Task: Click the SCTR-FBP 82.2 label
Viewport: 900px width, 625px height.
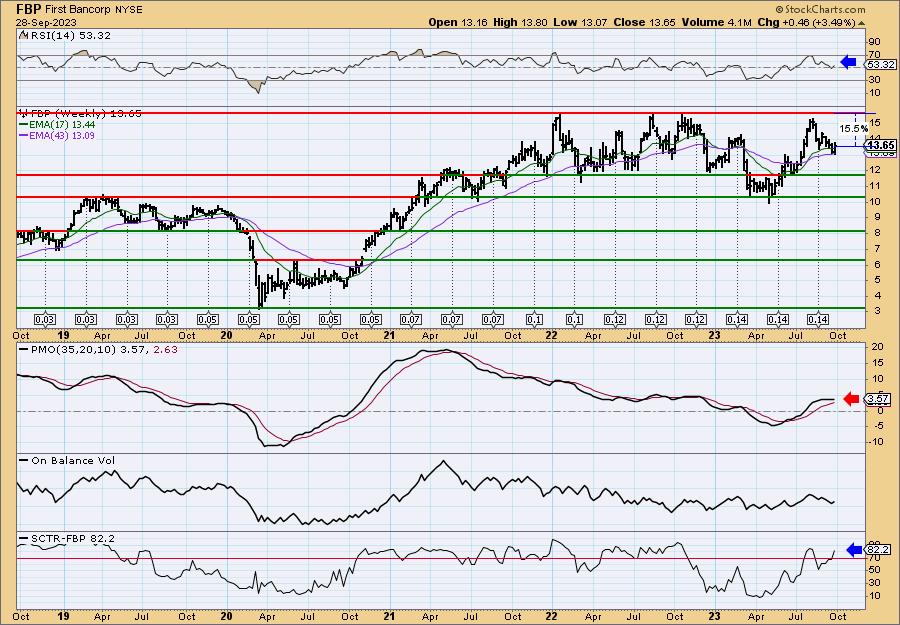Action: (72, 538)
